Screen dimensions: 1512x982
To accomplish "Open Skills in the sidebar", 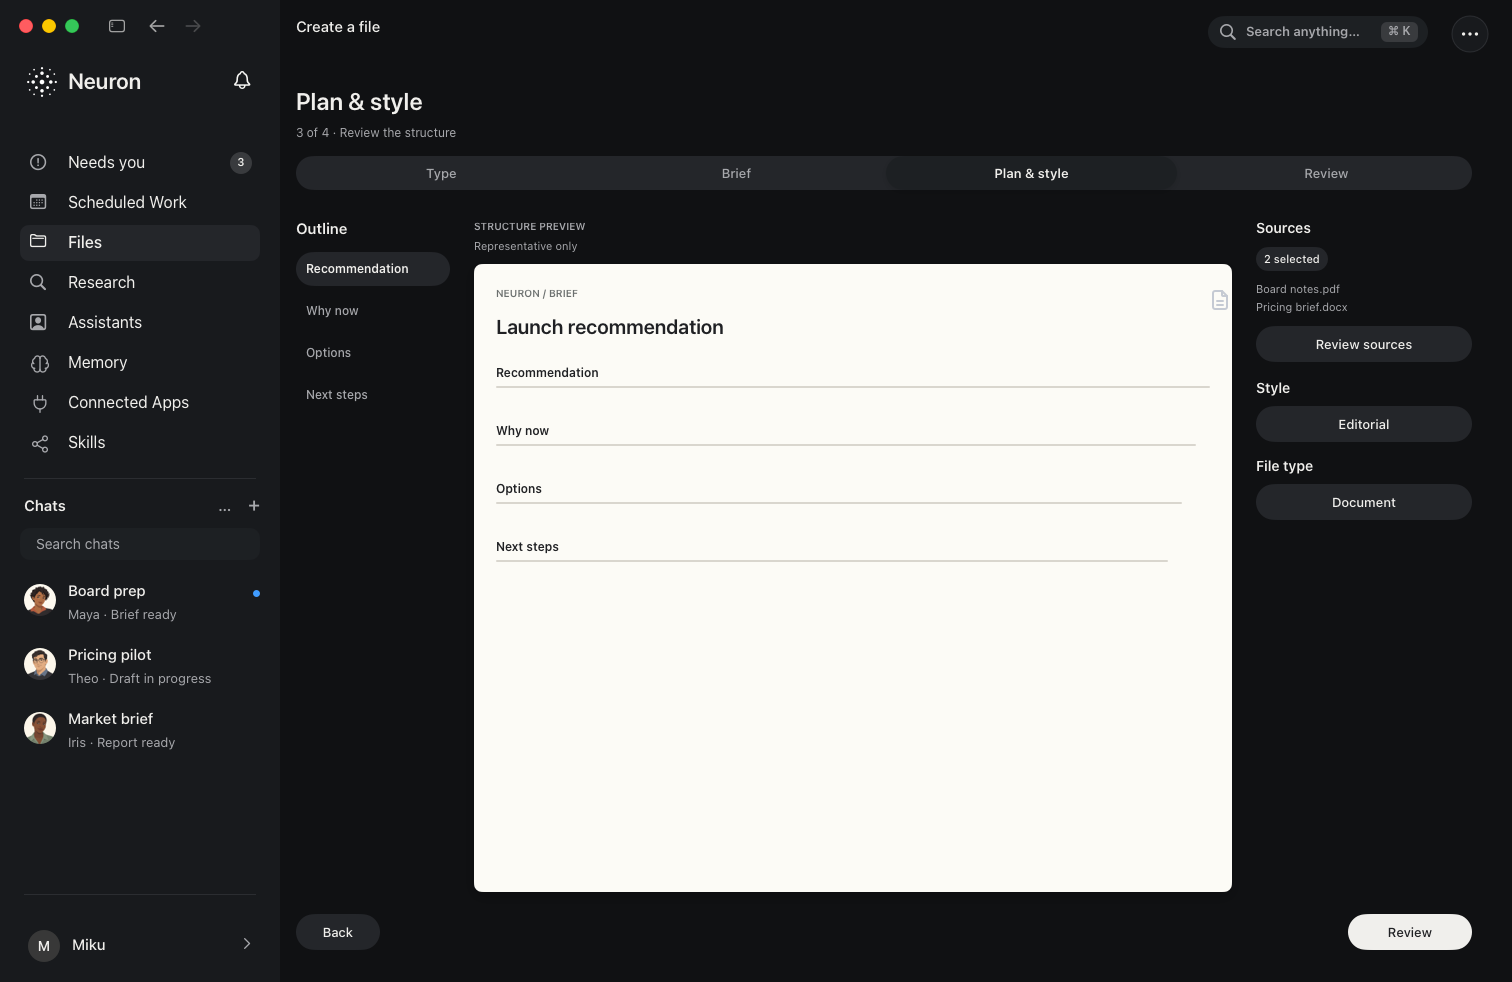I will [140, 442].
